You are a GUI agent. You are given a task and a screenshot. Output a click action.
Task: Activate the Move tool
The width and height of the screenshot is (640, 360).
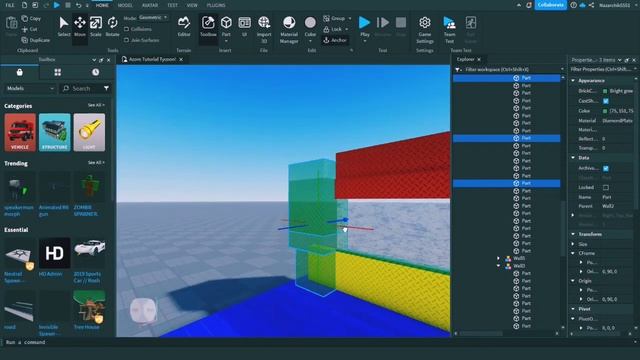(80, 27)
